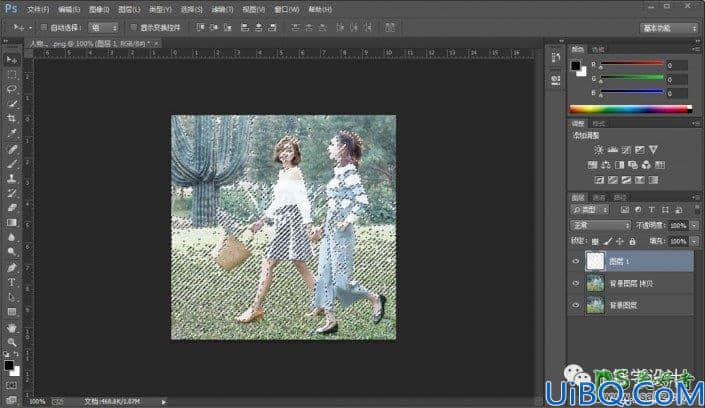
Task: Hide the top layer 图层 1
Action: (x=576, y=261)
